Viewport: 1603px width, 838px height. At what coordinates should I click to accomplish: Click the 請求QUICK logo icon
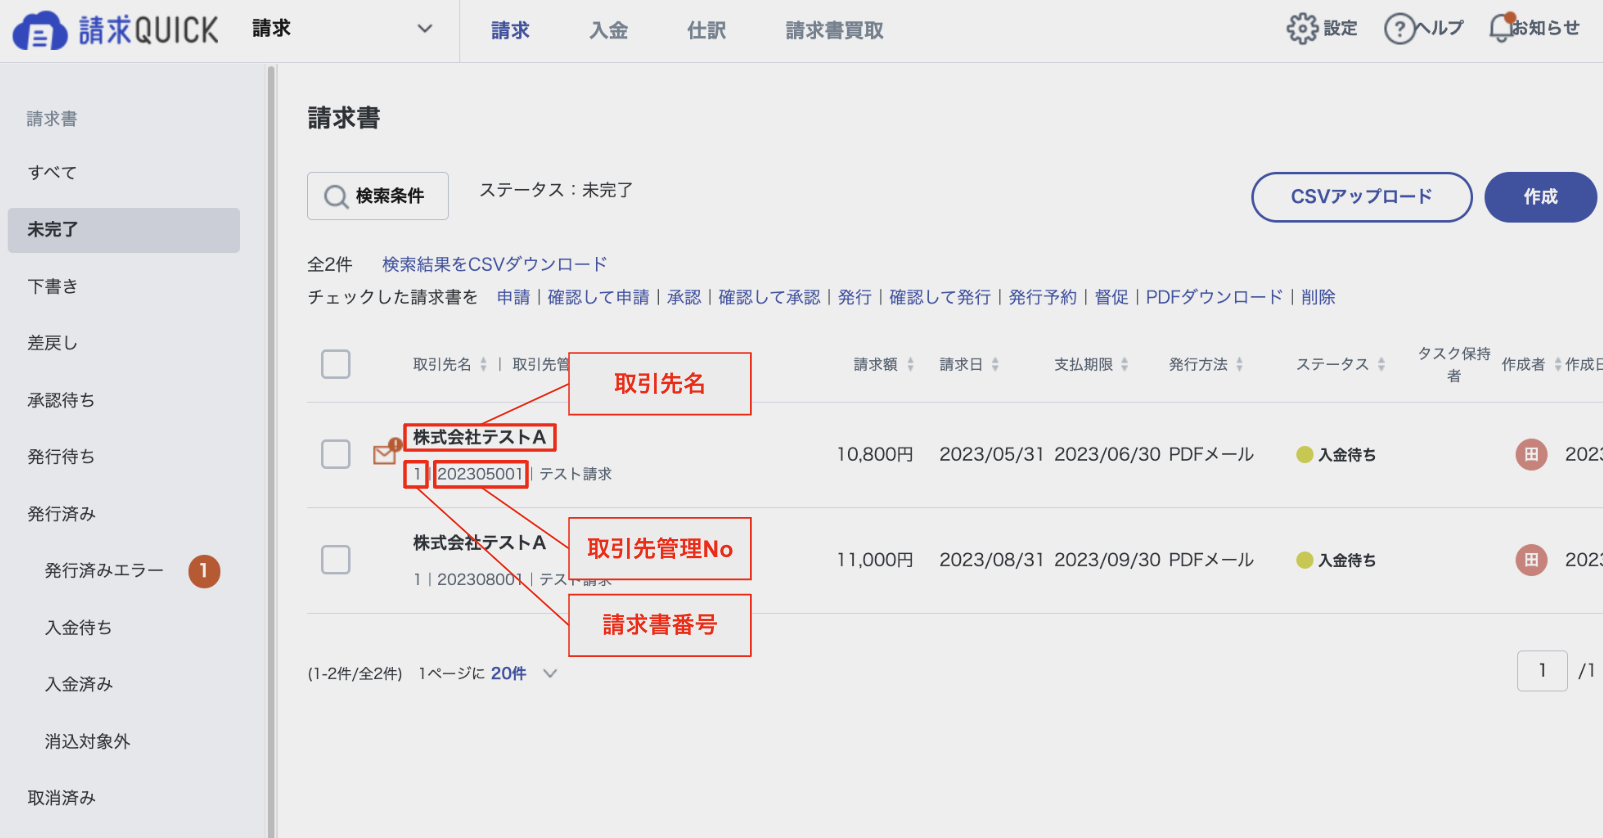click(39, 30)
